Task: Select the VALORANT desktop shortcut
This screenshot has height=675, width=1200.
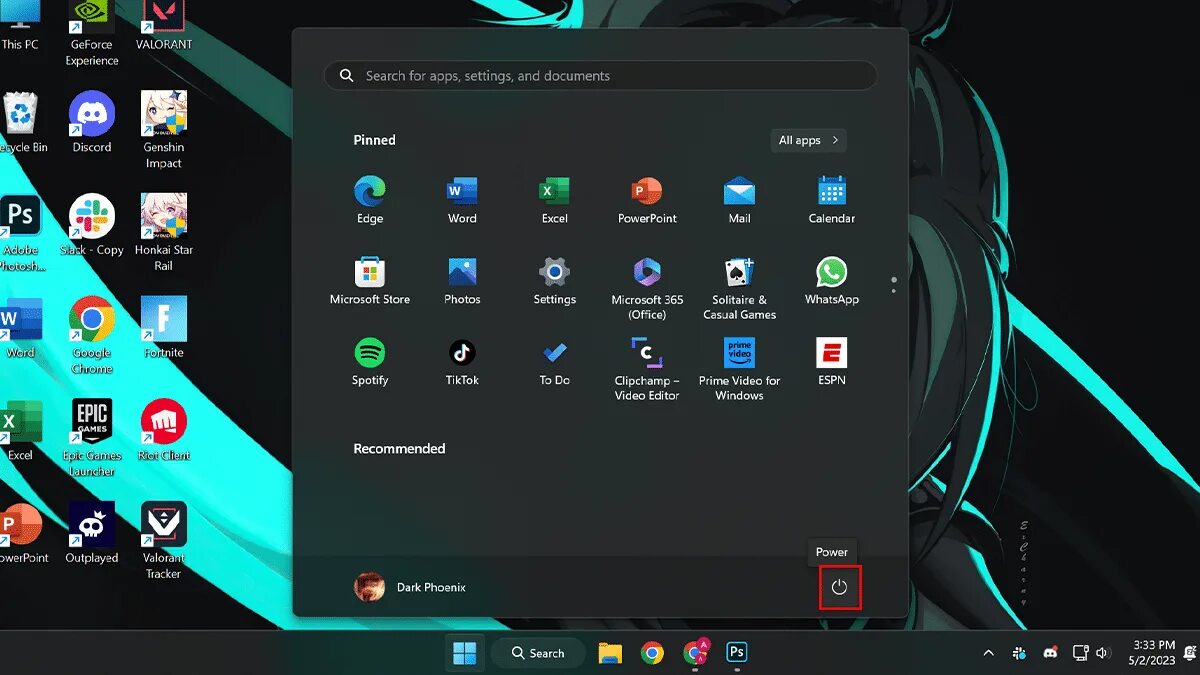Action: pyautogui.click(x=164, y=27)
